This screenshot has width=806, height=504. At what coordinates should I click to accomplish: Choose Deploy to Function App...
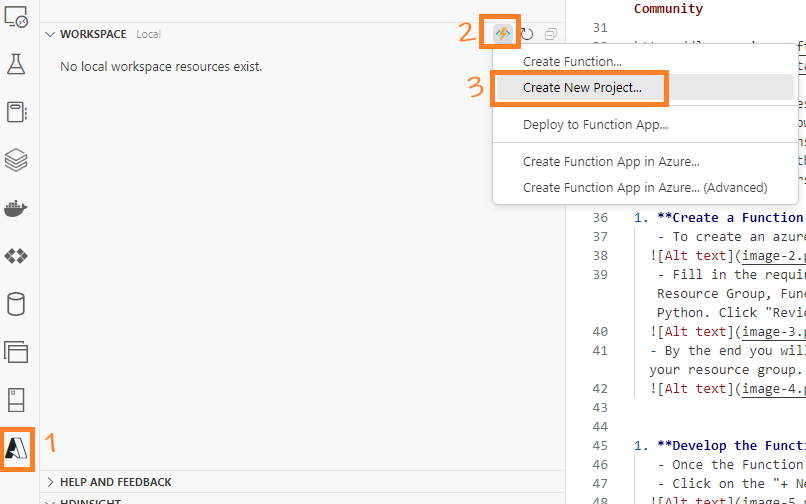pyautogui.click(x=595, y=125)
